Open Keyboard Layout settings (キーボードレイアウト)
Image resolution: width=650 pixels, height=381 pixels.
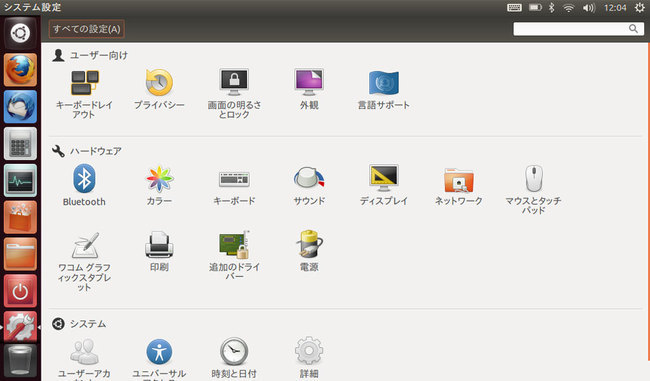click(84, 94)
